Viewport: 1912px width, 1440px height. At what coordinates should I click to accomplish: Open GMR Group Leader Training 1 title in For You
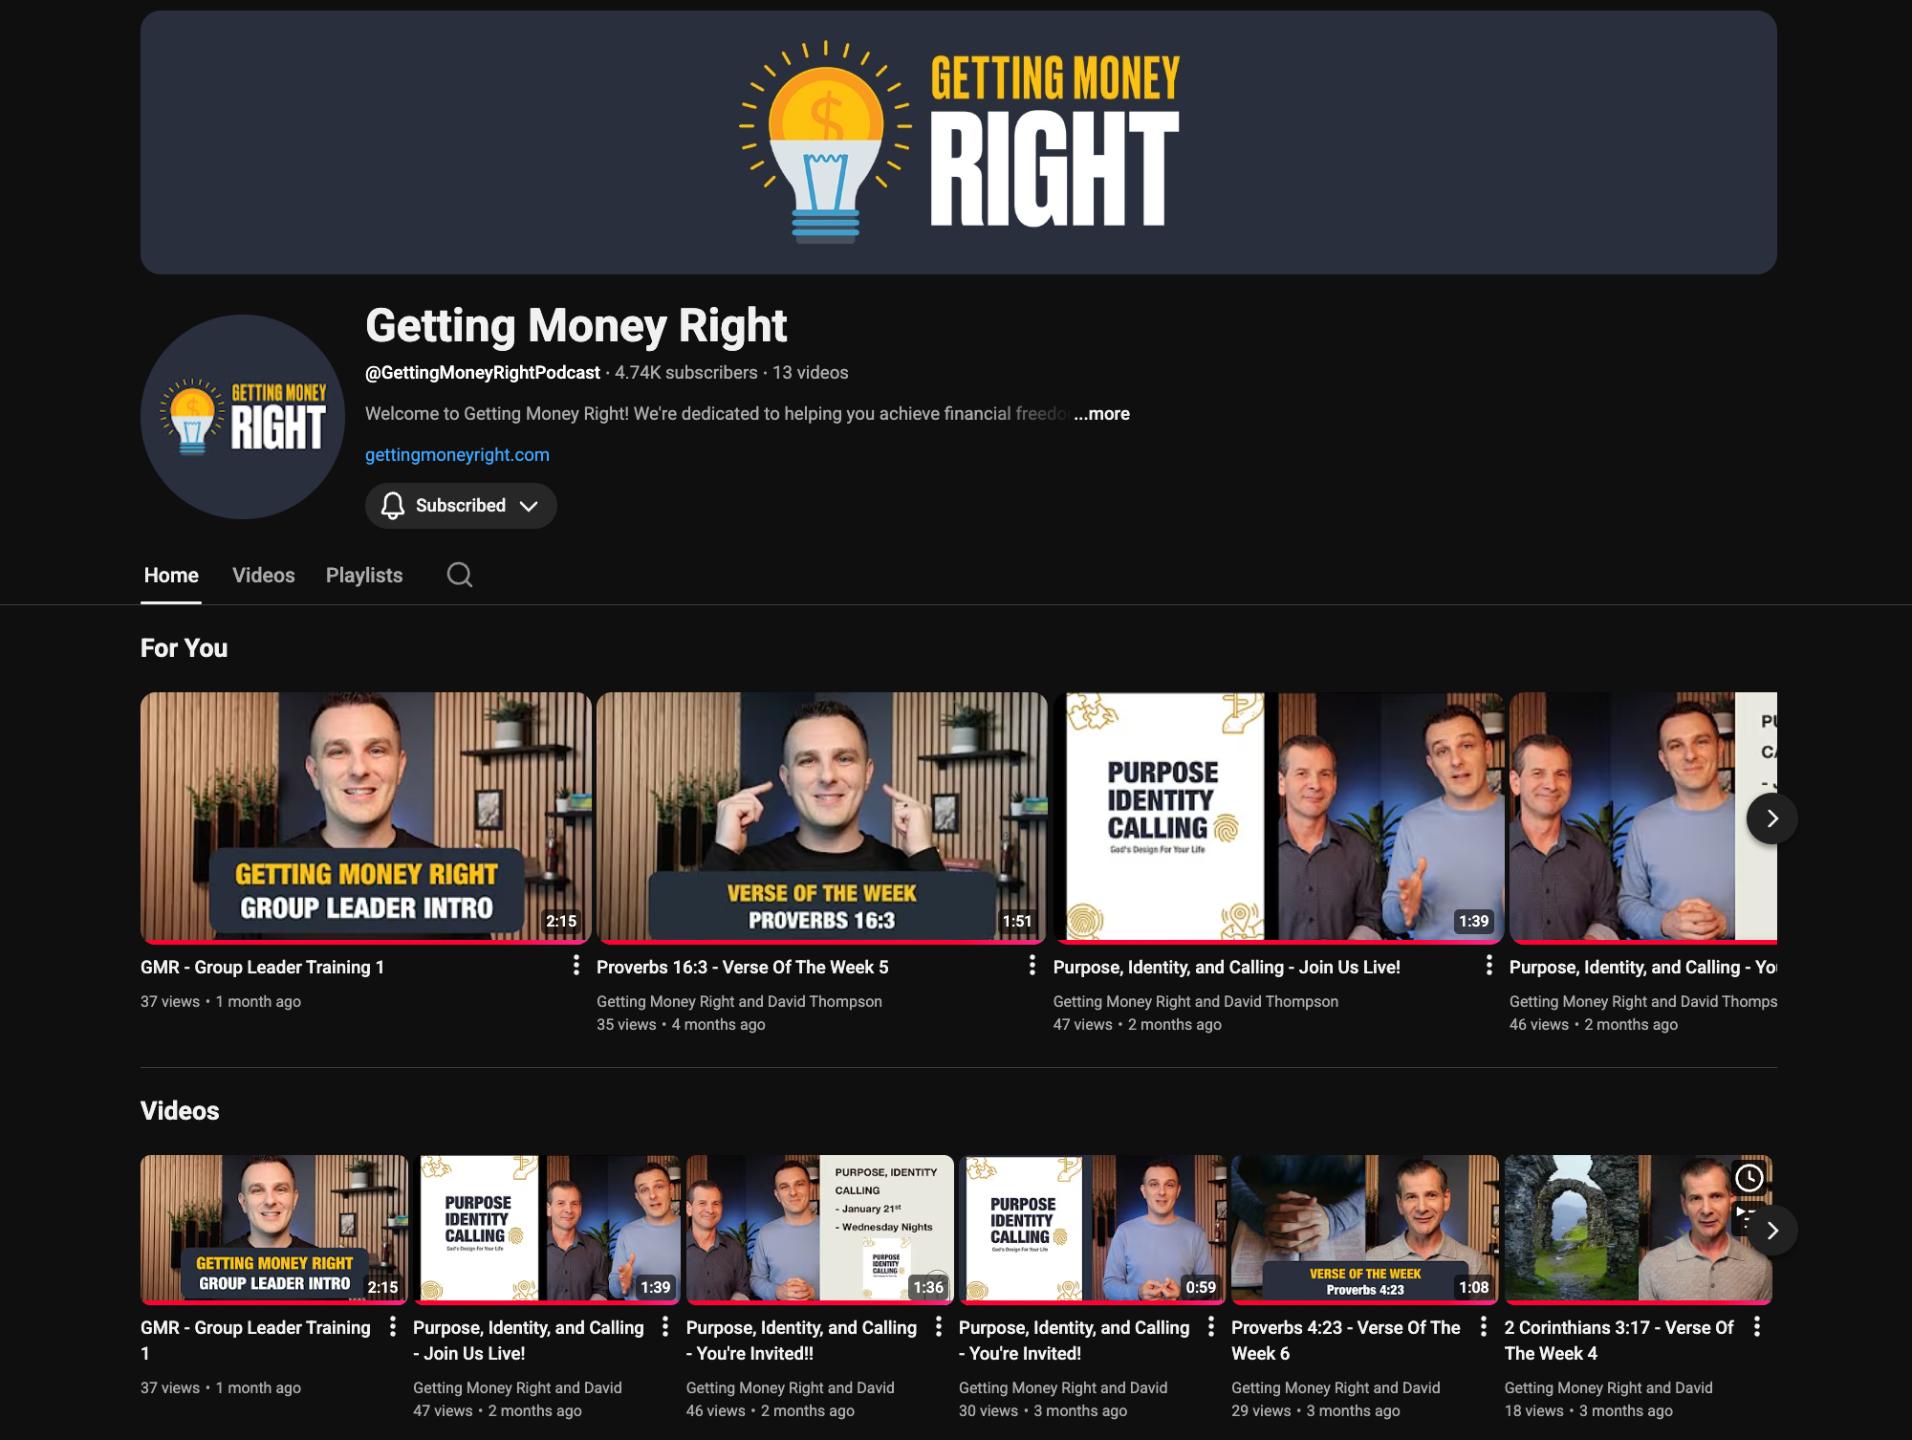point(262,968)
